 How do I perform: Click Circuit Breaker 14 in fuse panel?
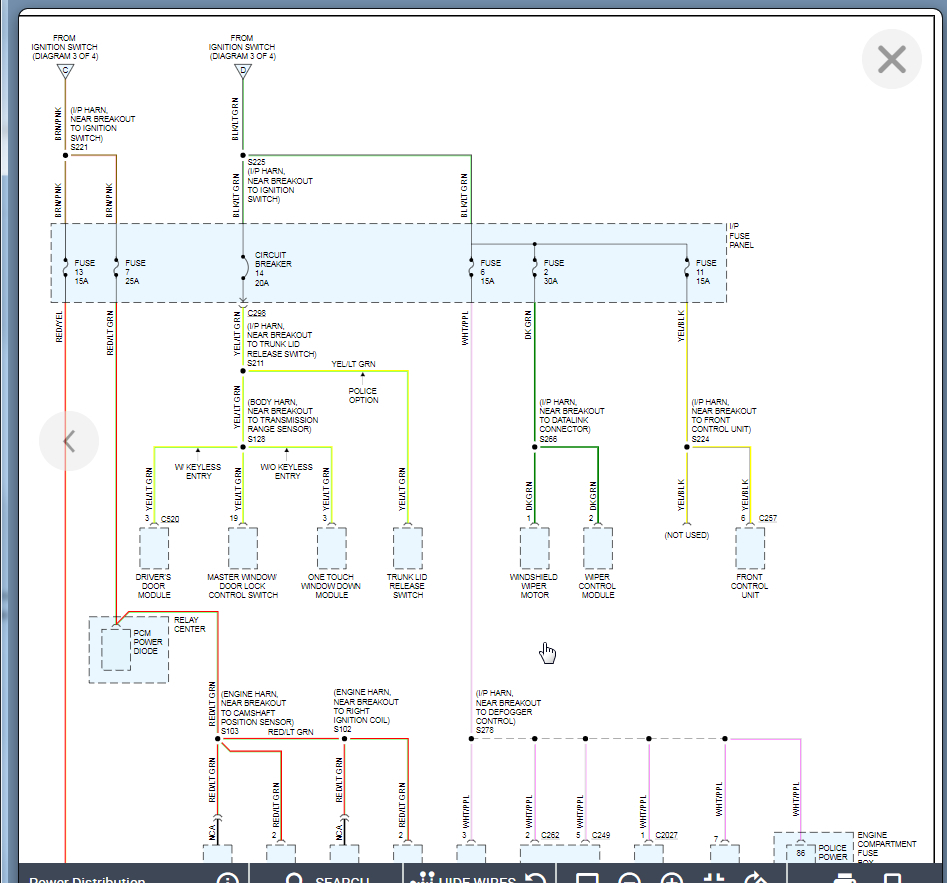tap(243, 268)
